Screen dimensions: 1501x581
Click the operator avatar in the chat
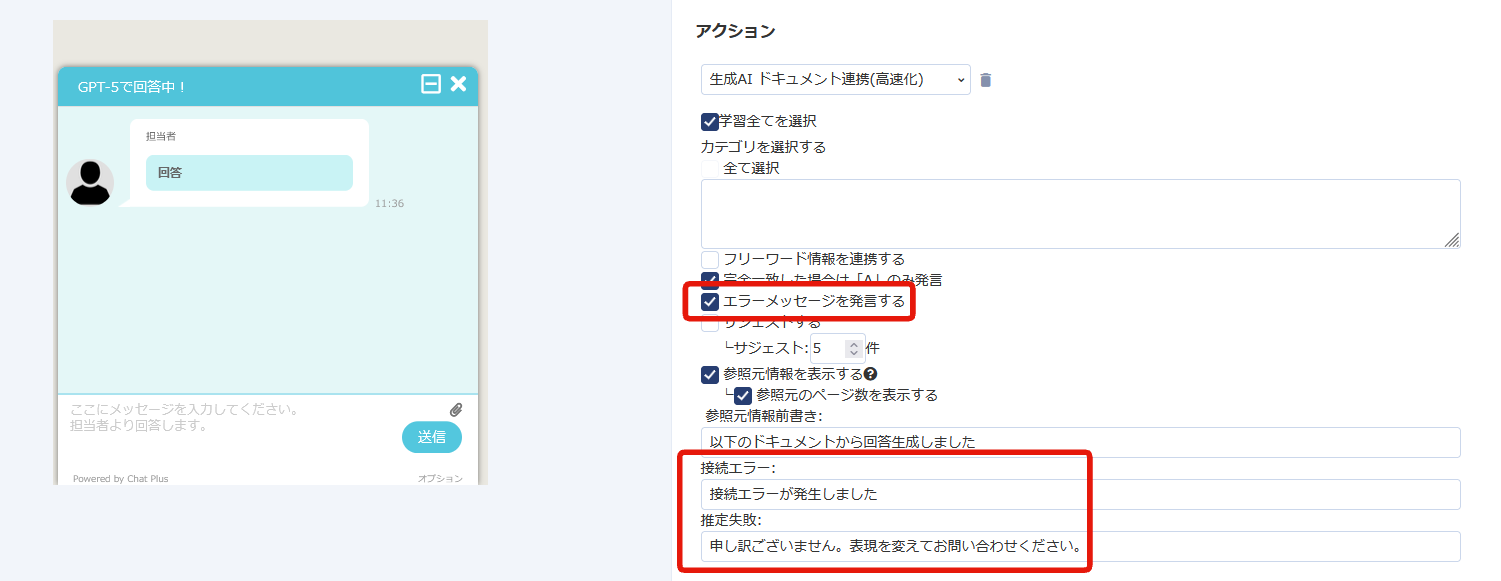90,182
